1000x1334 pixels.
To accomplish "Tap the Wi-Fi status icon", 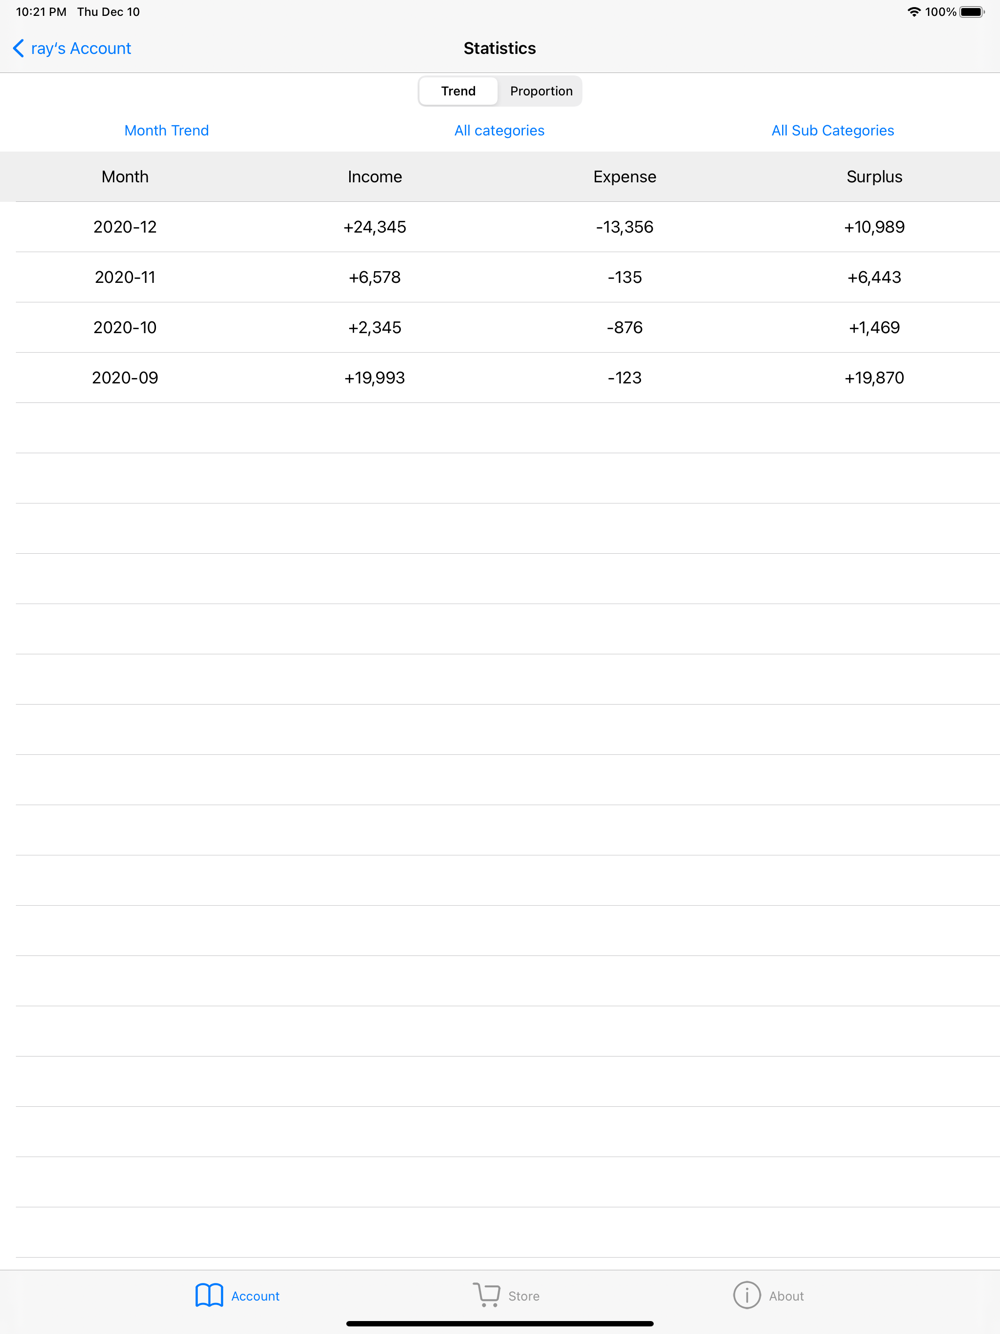I will 913,12.
